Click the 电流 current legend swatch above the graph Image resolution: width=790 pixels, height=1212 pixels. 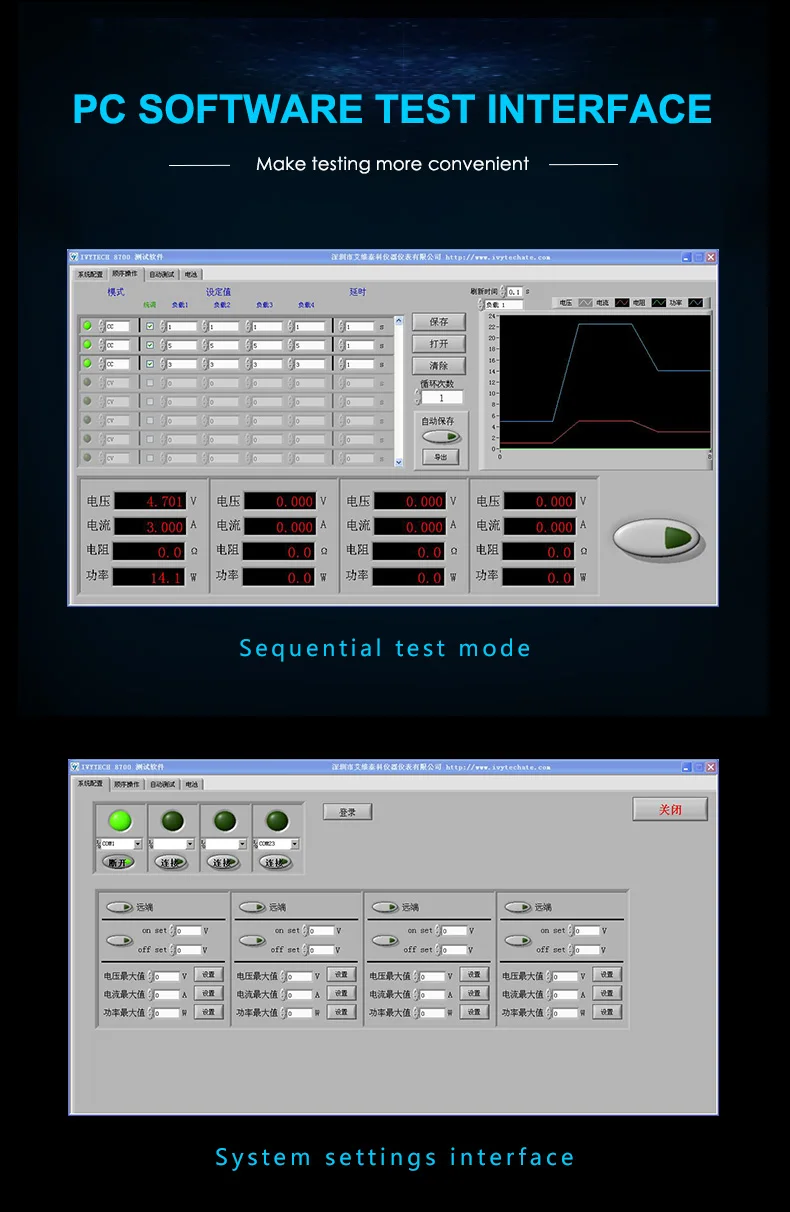(x=622, y=302)
